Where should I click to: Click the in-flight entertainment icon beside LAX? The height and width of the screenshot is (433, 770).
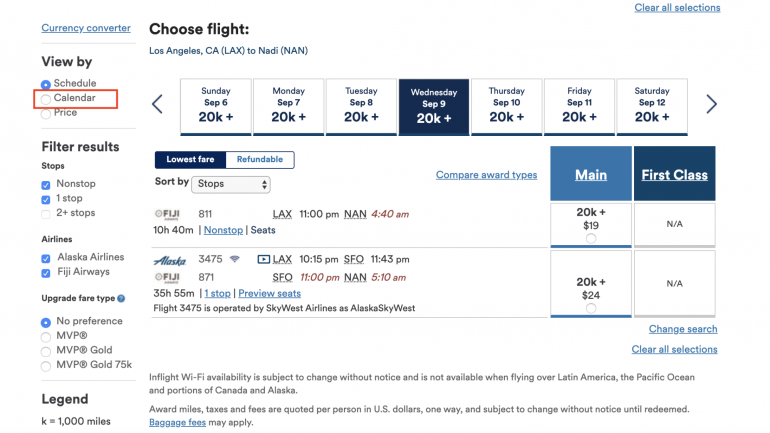(x=264, y=259)
